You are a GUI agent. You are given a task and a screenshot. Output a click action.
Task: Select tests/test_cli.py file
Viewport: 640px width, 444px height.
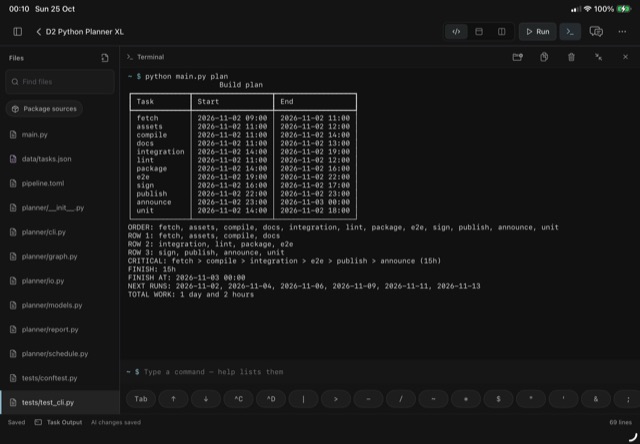pyautogui.click(x=60, y=402)
